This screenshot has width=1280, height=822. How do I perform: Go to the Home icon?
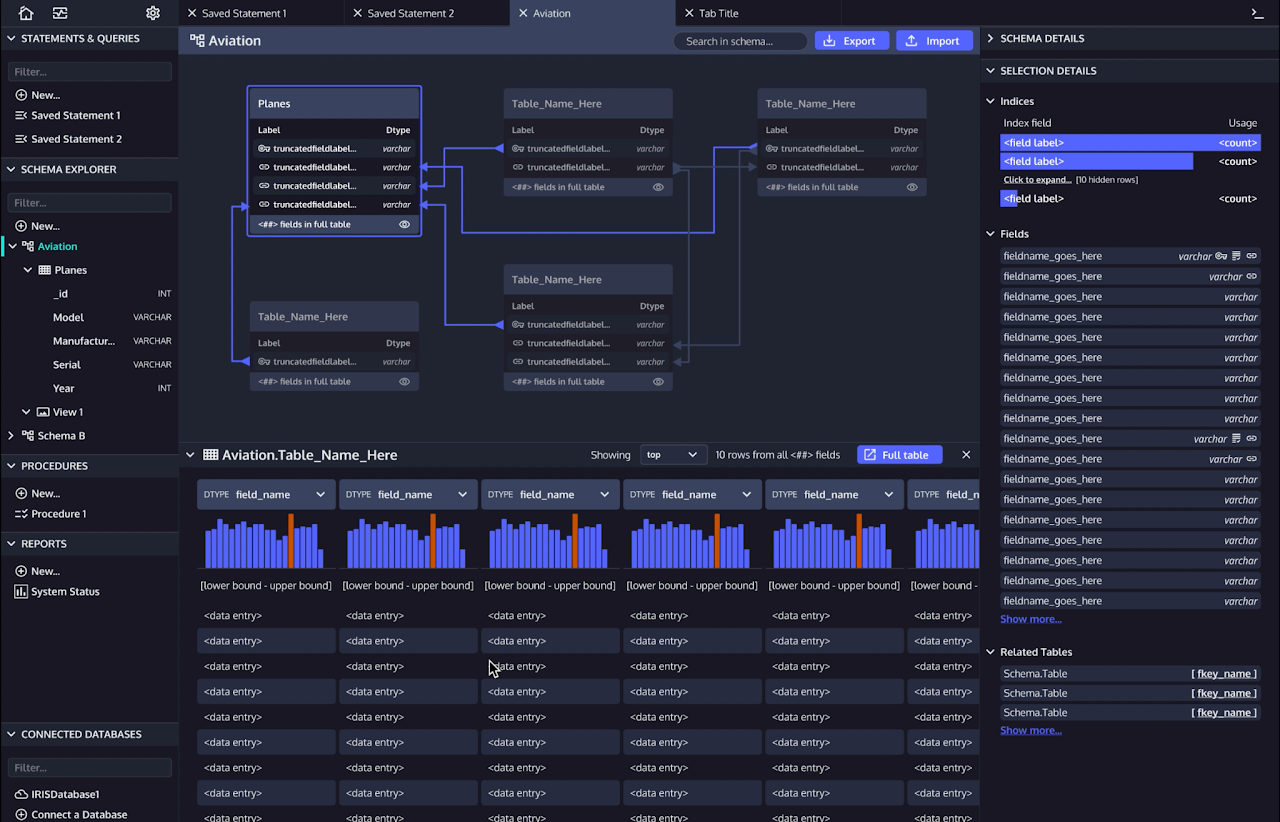(x=26, y=13)
